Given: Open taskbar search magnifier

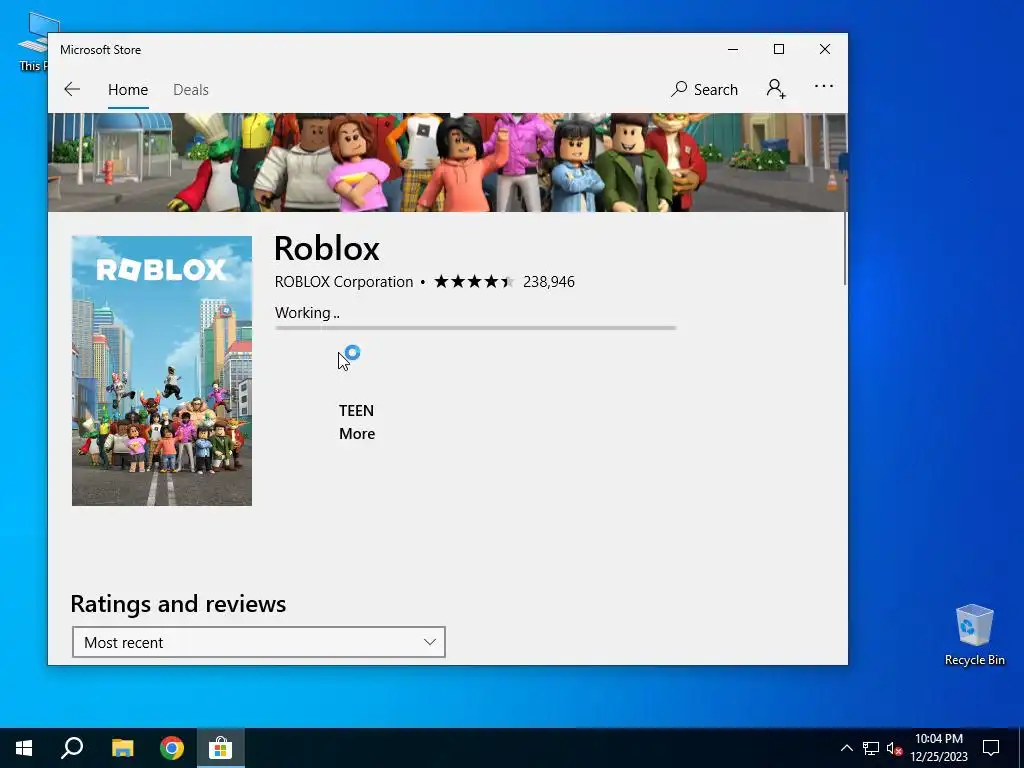Looking at the screenshot, I should (x=72, y=748).
